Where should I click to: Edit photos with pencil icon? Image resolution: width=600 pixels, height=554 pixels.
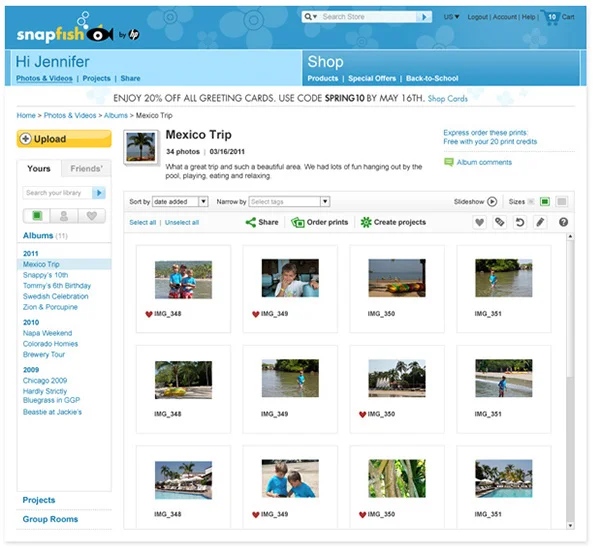coord(540,222)
